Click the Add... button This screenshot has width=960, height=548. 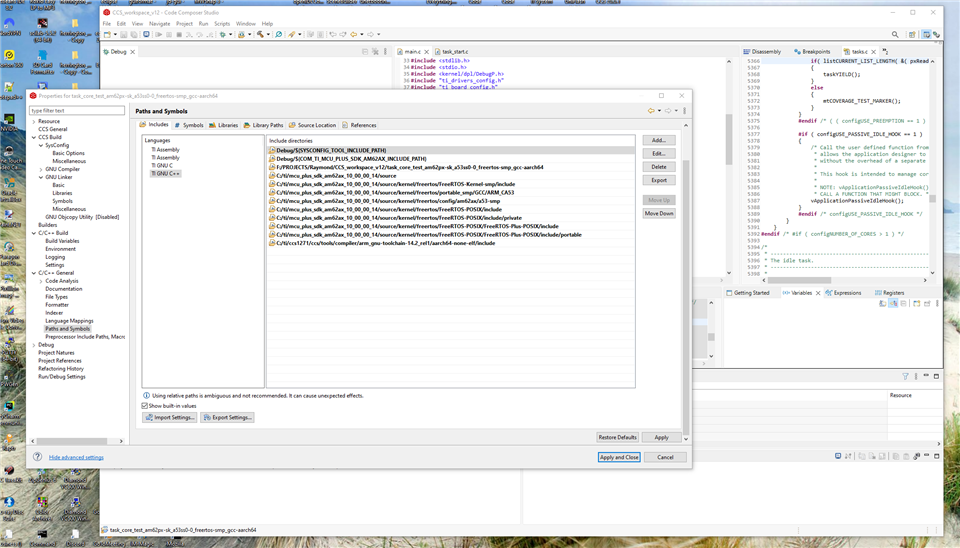coord(659,140)
